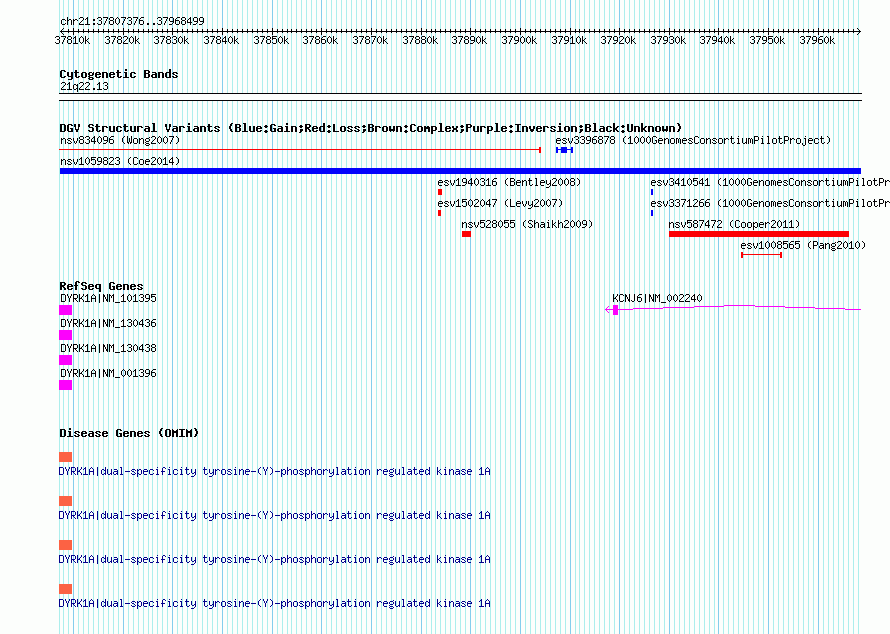This screenshot has width=890, height=634.
Task: Open esv1940316 (Bentley2008) variant
Action: [x=509, y=182]
